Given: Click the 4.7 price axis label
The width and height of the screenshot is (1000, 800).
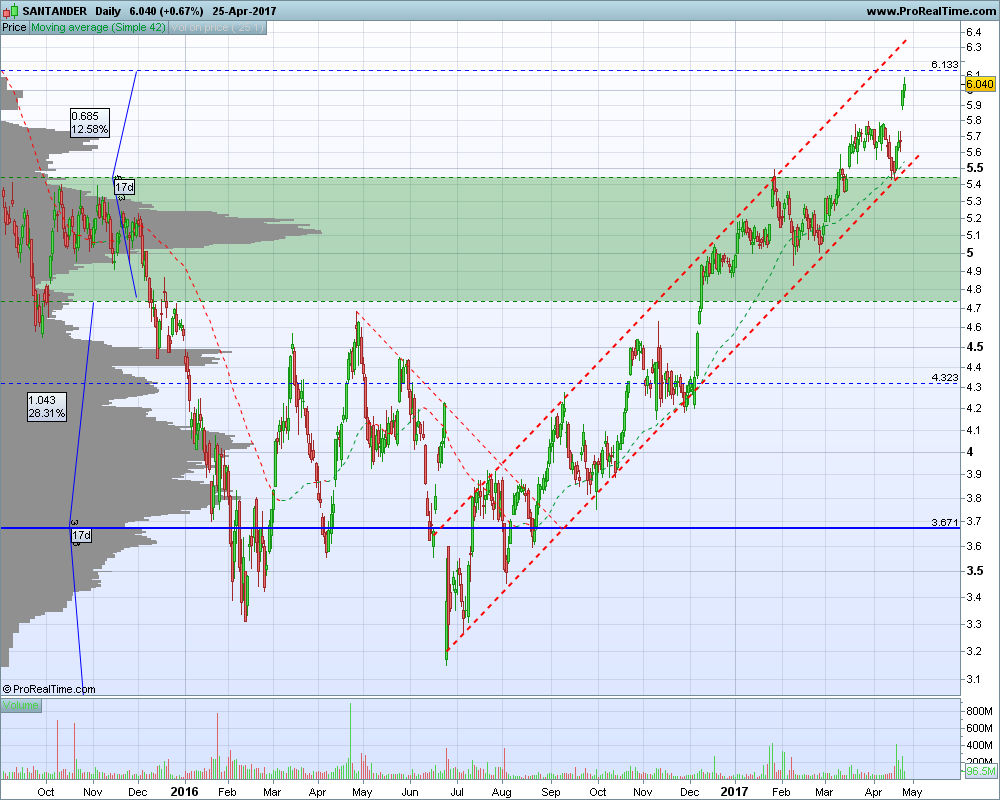Looking at the screenshot, I should pos(974,308).
